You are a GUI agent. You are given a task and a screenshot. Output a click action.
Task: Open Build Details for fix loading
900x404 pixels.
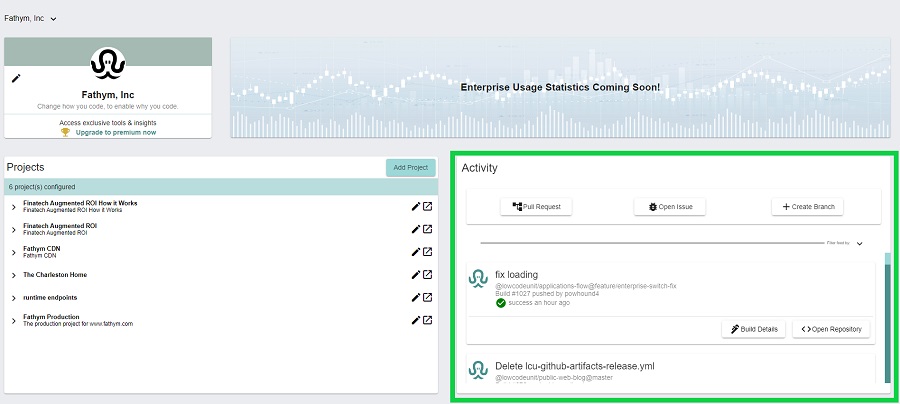click(x=753, y=329)
